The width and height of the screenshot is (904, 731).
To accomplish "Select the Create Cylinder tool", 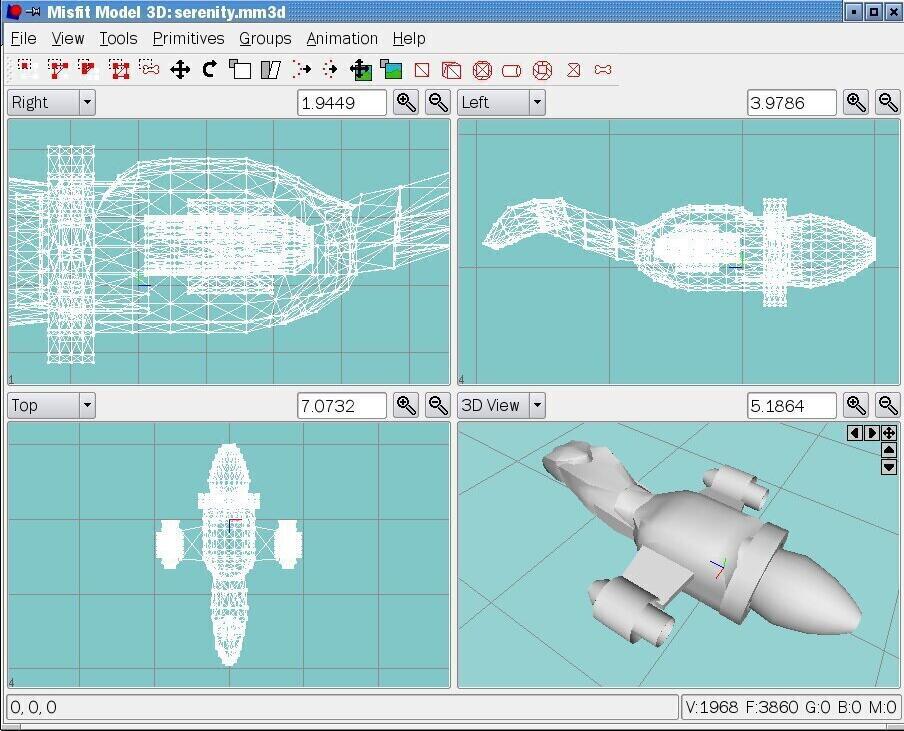I will coord(511,70).
